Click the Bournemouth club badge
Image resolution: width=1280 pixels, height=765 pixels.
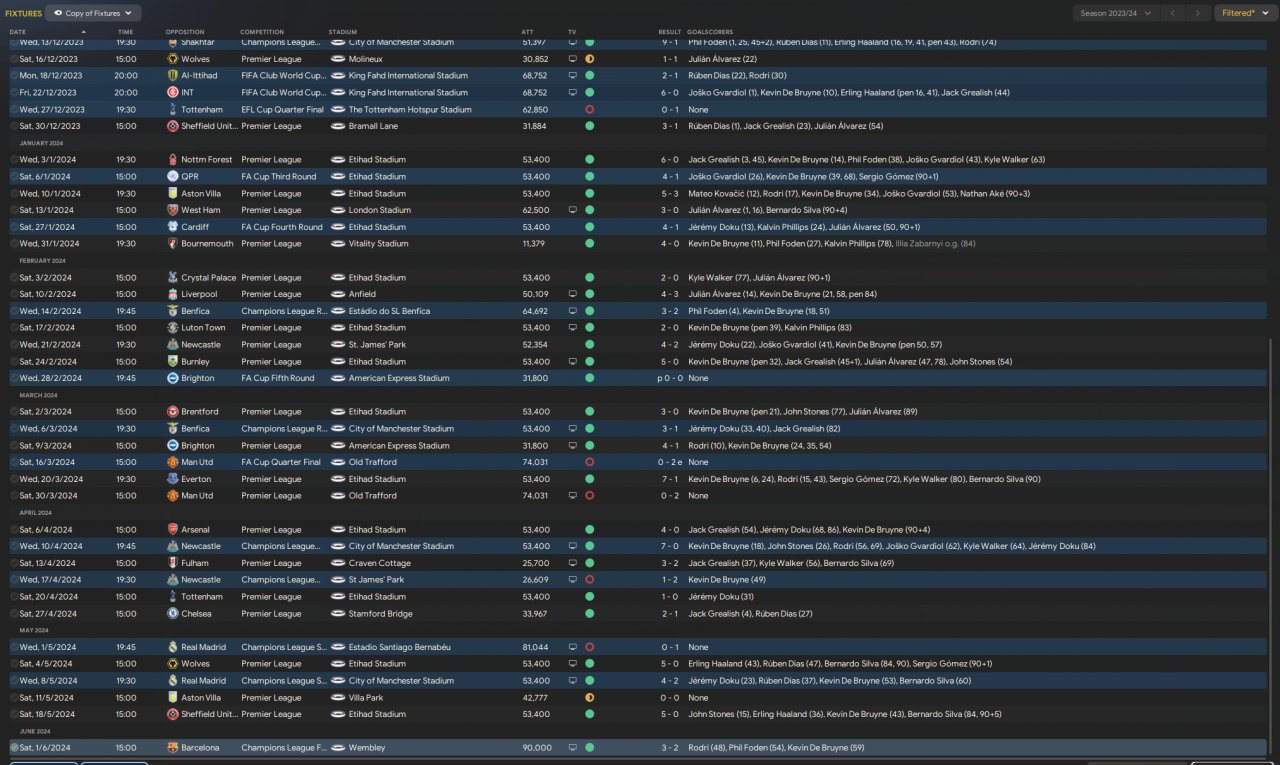coord(173,244)
